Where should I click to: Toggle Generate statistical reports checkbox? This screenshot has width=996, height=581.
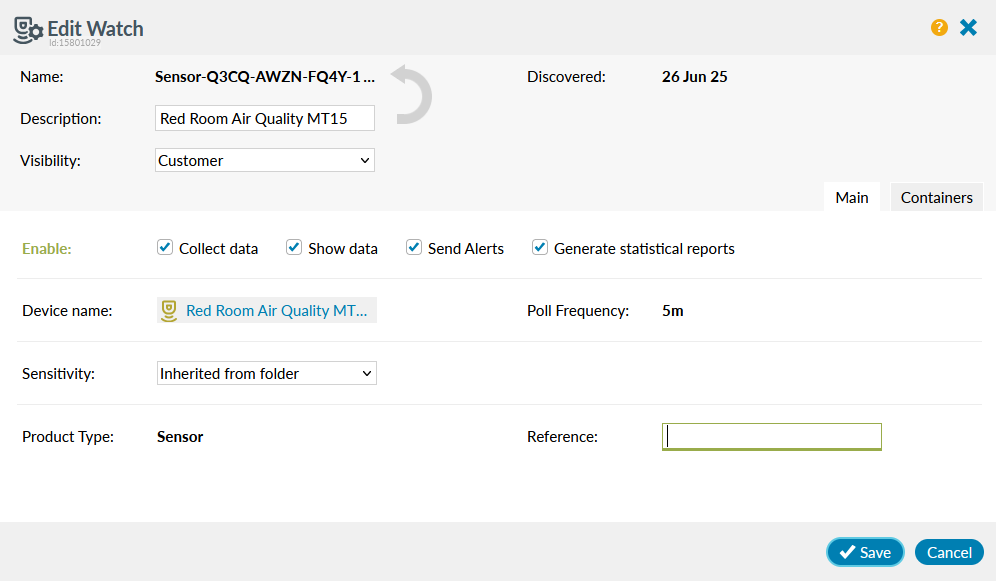coord(540,247)
